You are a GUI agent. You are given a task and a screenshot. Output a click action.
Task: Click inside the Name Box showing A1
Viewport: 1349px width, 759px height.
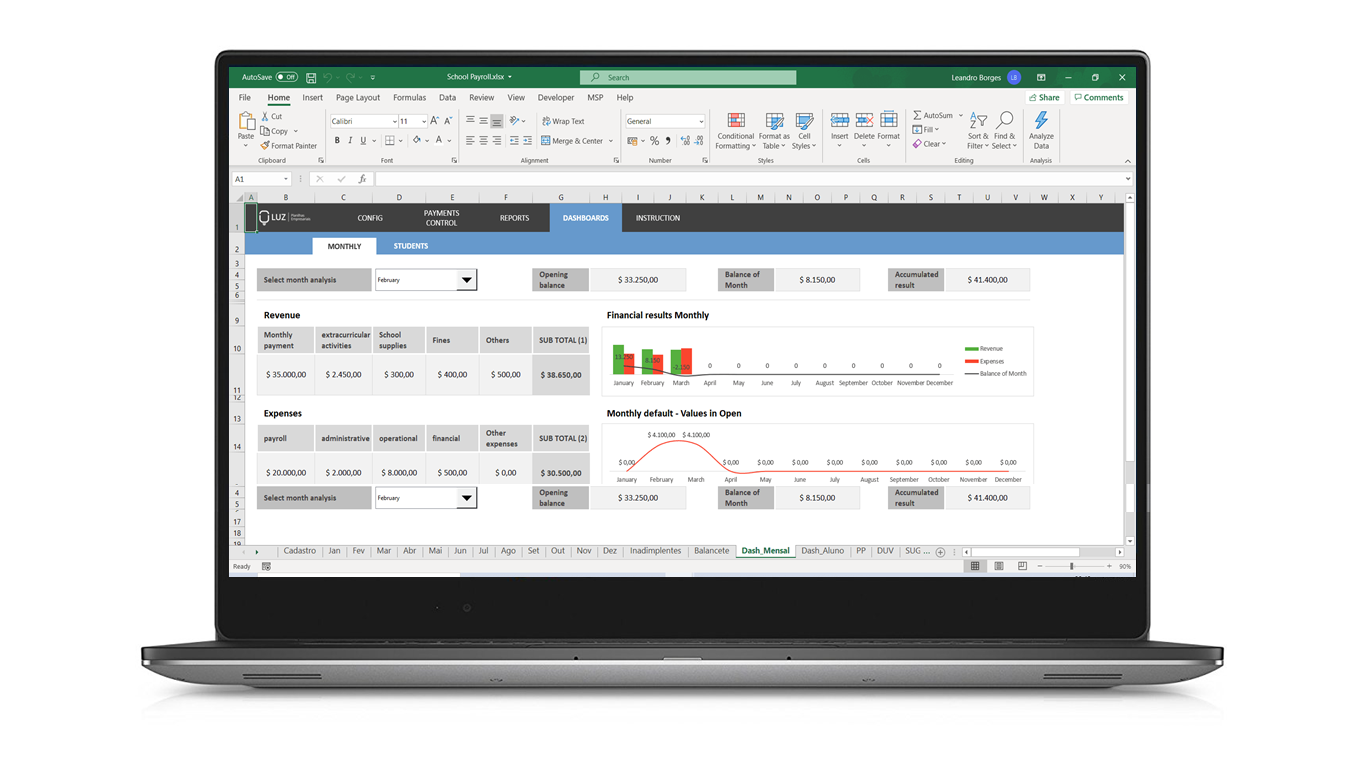pyautogui.click(x=258, y=178)
